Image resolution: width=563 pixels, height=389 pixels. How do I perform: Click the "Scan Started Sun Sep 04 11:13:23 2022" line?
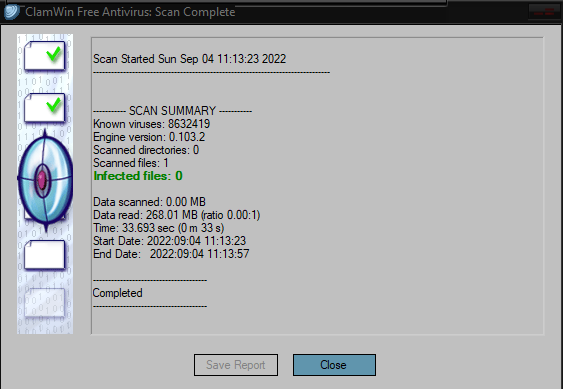[x=190, y=59]
